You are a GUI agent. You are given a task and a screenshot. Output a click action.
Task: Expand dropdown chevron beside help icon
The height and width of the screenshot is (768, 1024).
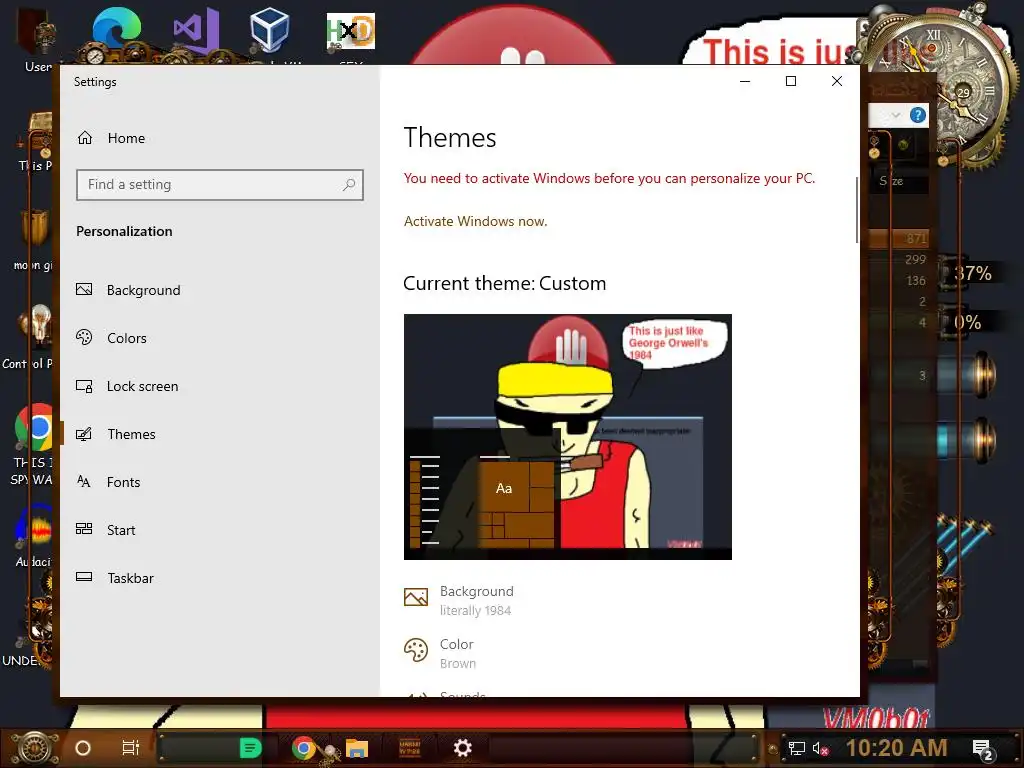point(896,116)
